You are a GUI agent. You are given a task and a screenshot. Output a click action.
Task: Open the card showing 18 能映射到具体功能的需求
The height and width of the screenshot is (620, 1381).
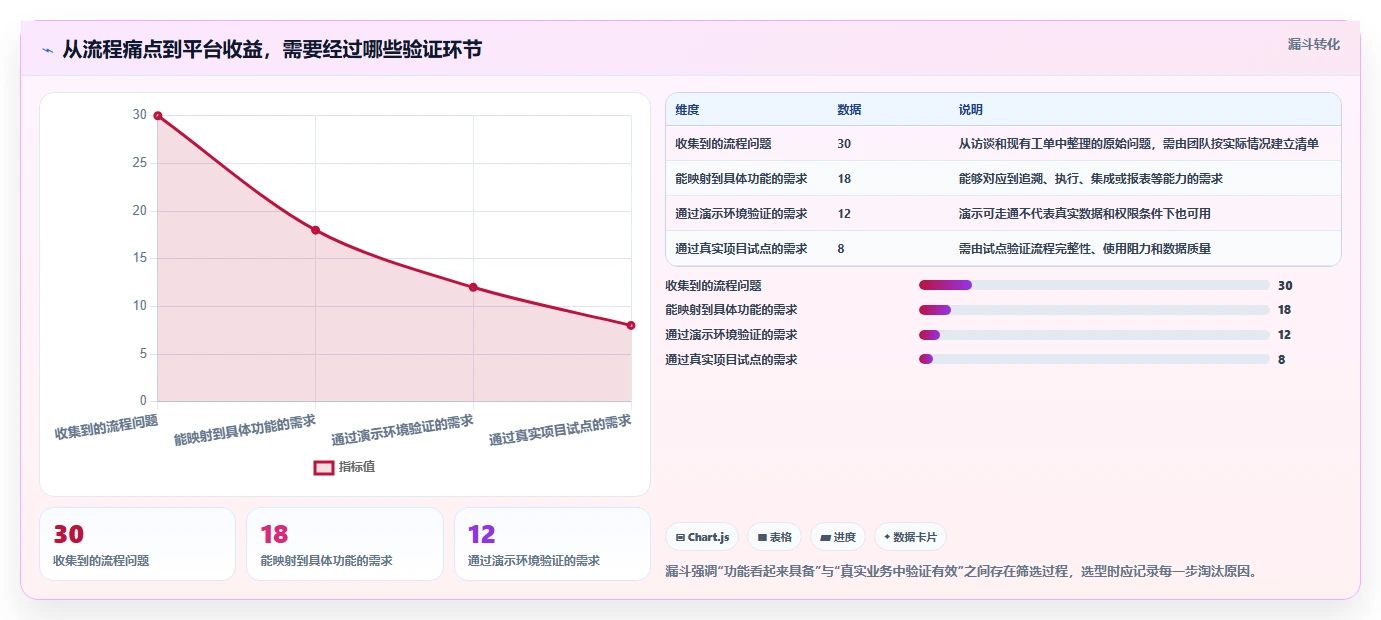(344, 544)
